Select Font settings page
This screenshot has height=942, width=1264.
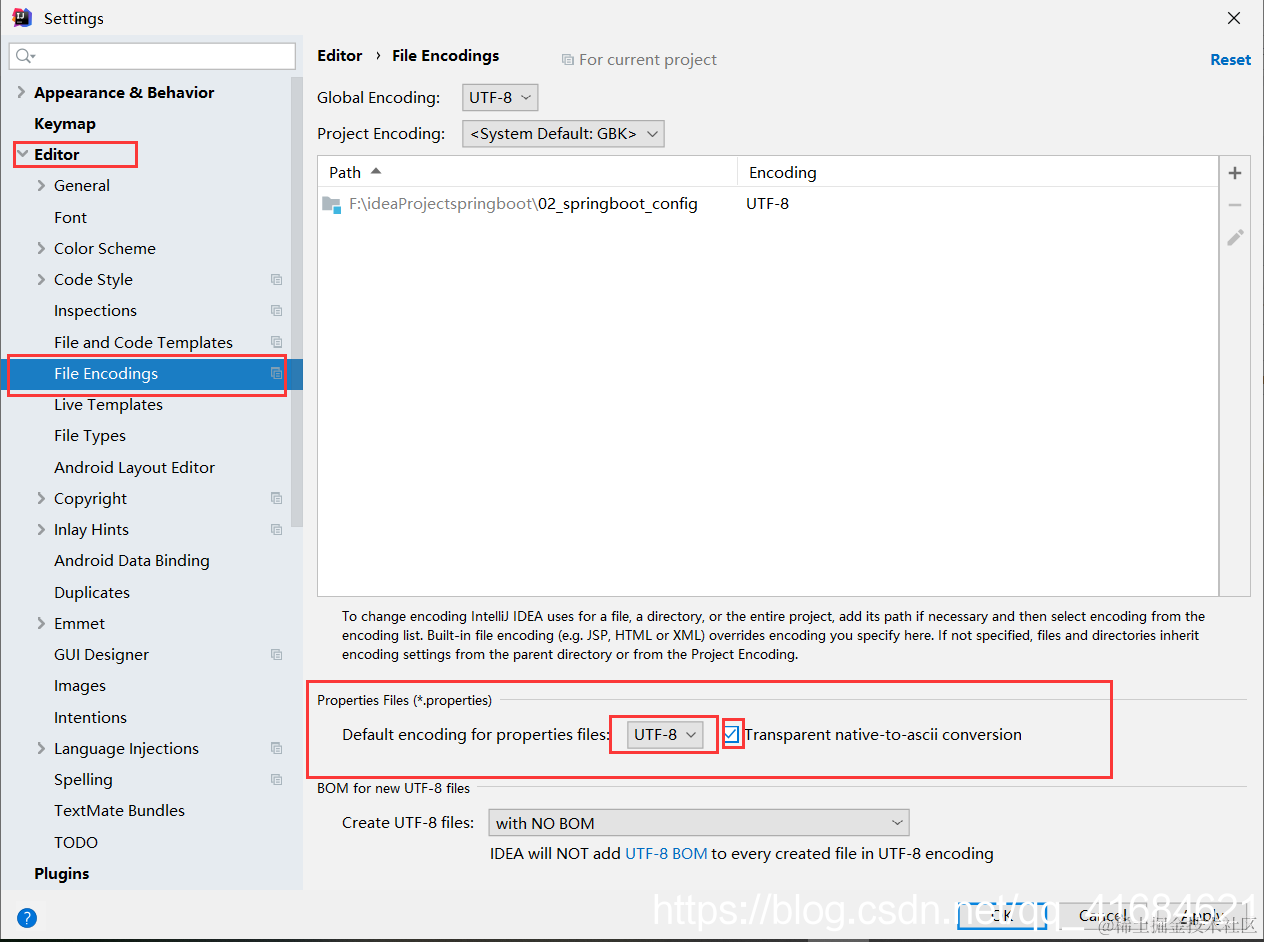click(70, 217)
